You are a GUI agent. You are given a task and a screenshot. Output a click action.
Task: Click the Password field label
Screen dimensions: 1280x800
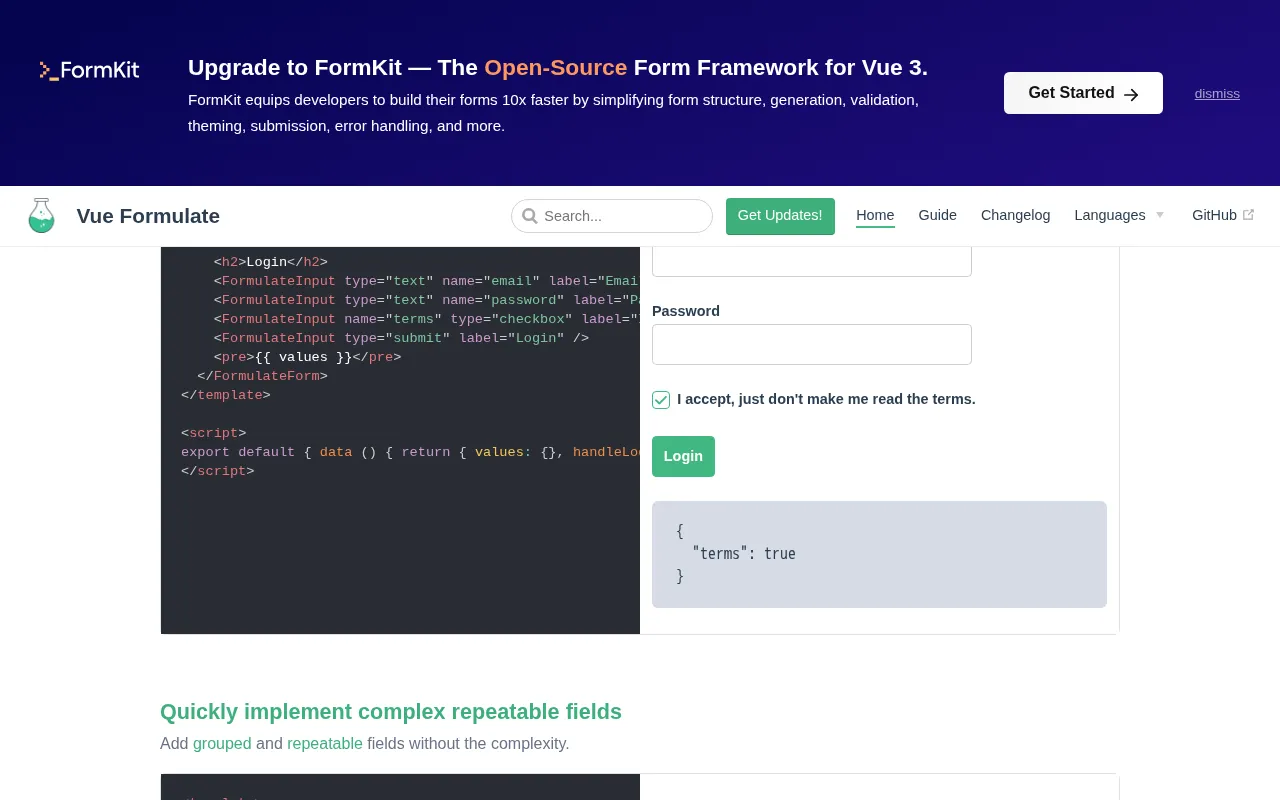(x=686, y=311)
